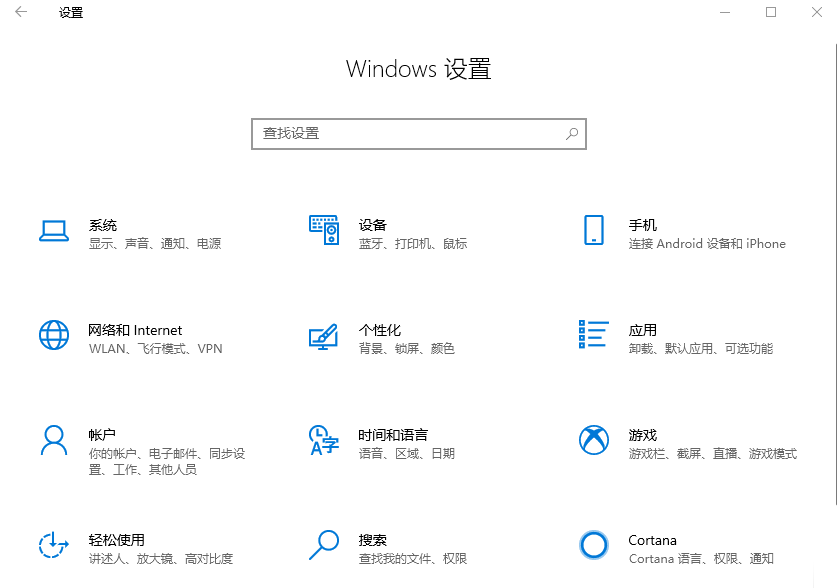Viewport: 837px width, 588px height.
Task: Select the 游戏 heading
Action: [x=643, y=435]
